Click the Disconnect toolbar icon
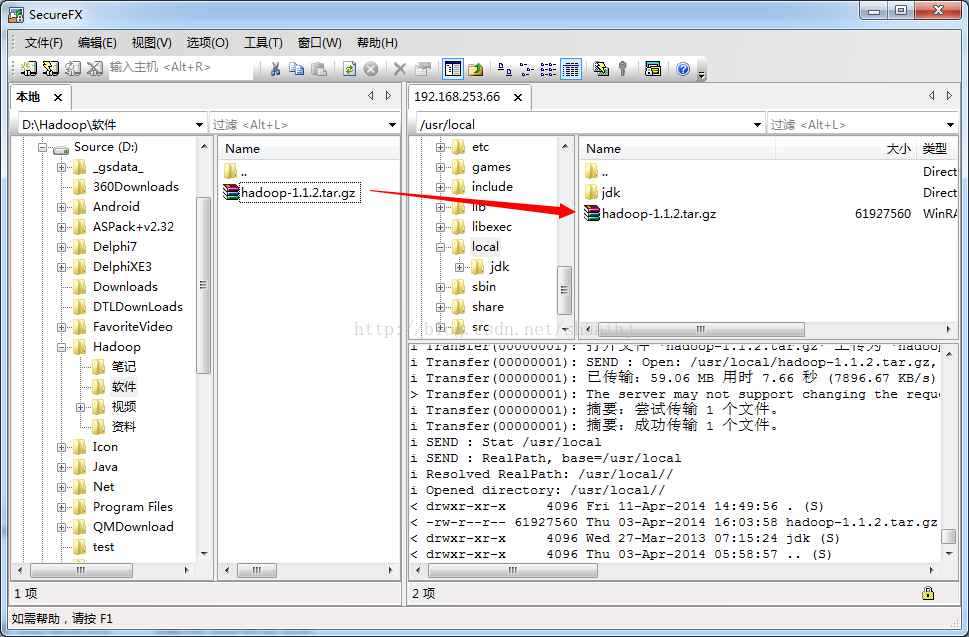 [95, 69]
